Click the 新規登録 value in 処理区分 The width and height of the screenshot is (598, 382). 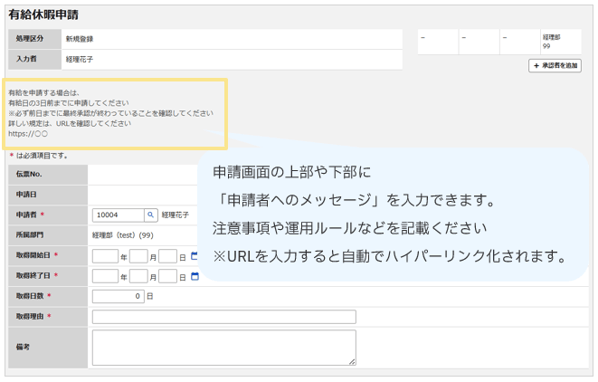(x=79, y=39)
